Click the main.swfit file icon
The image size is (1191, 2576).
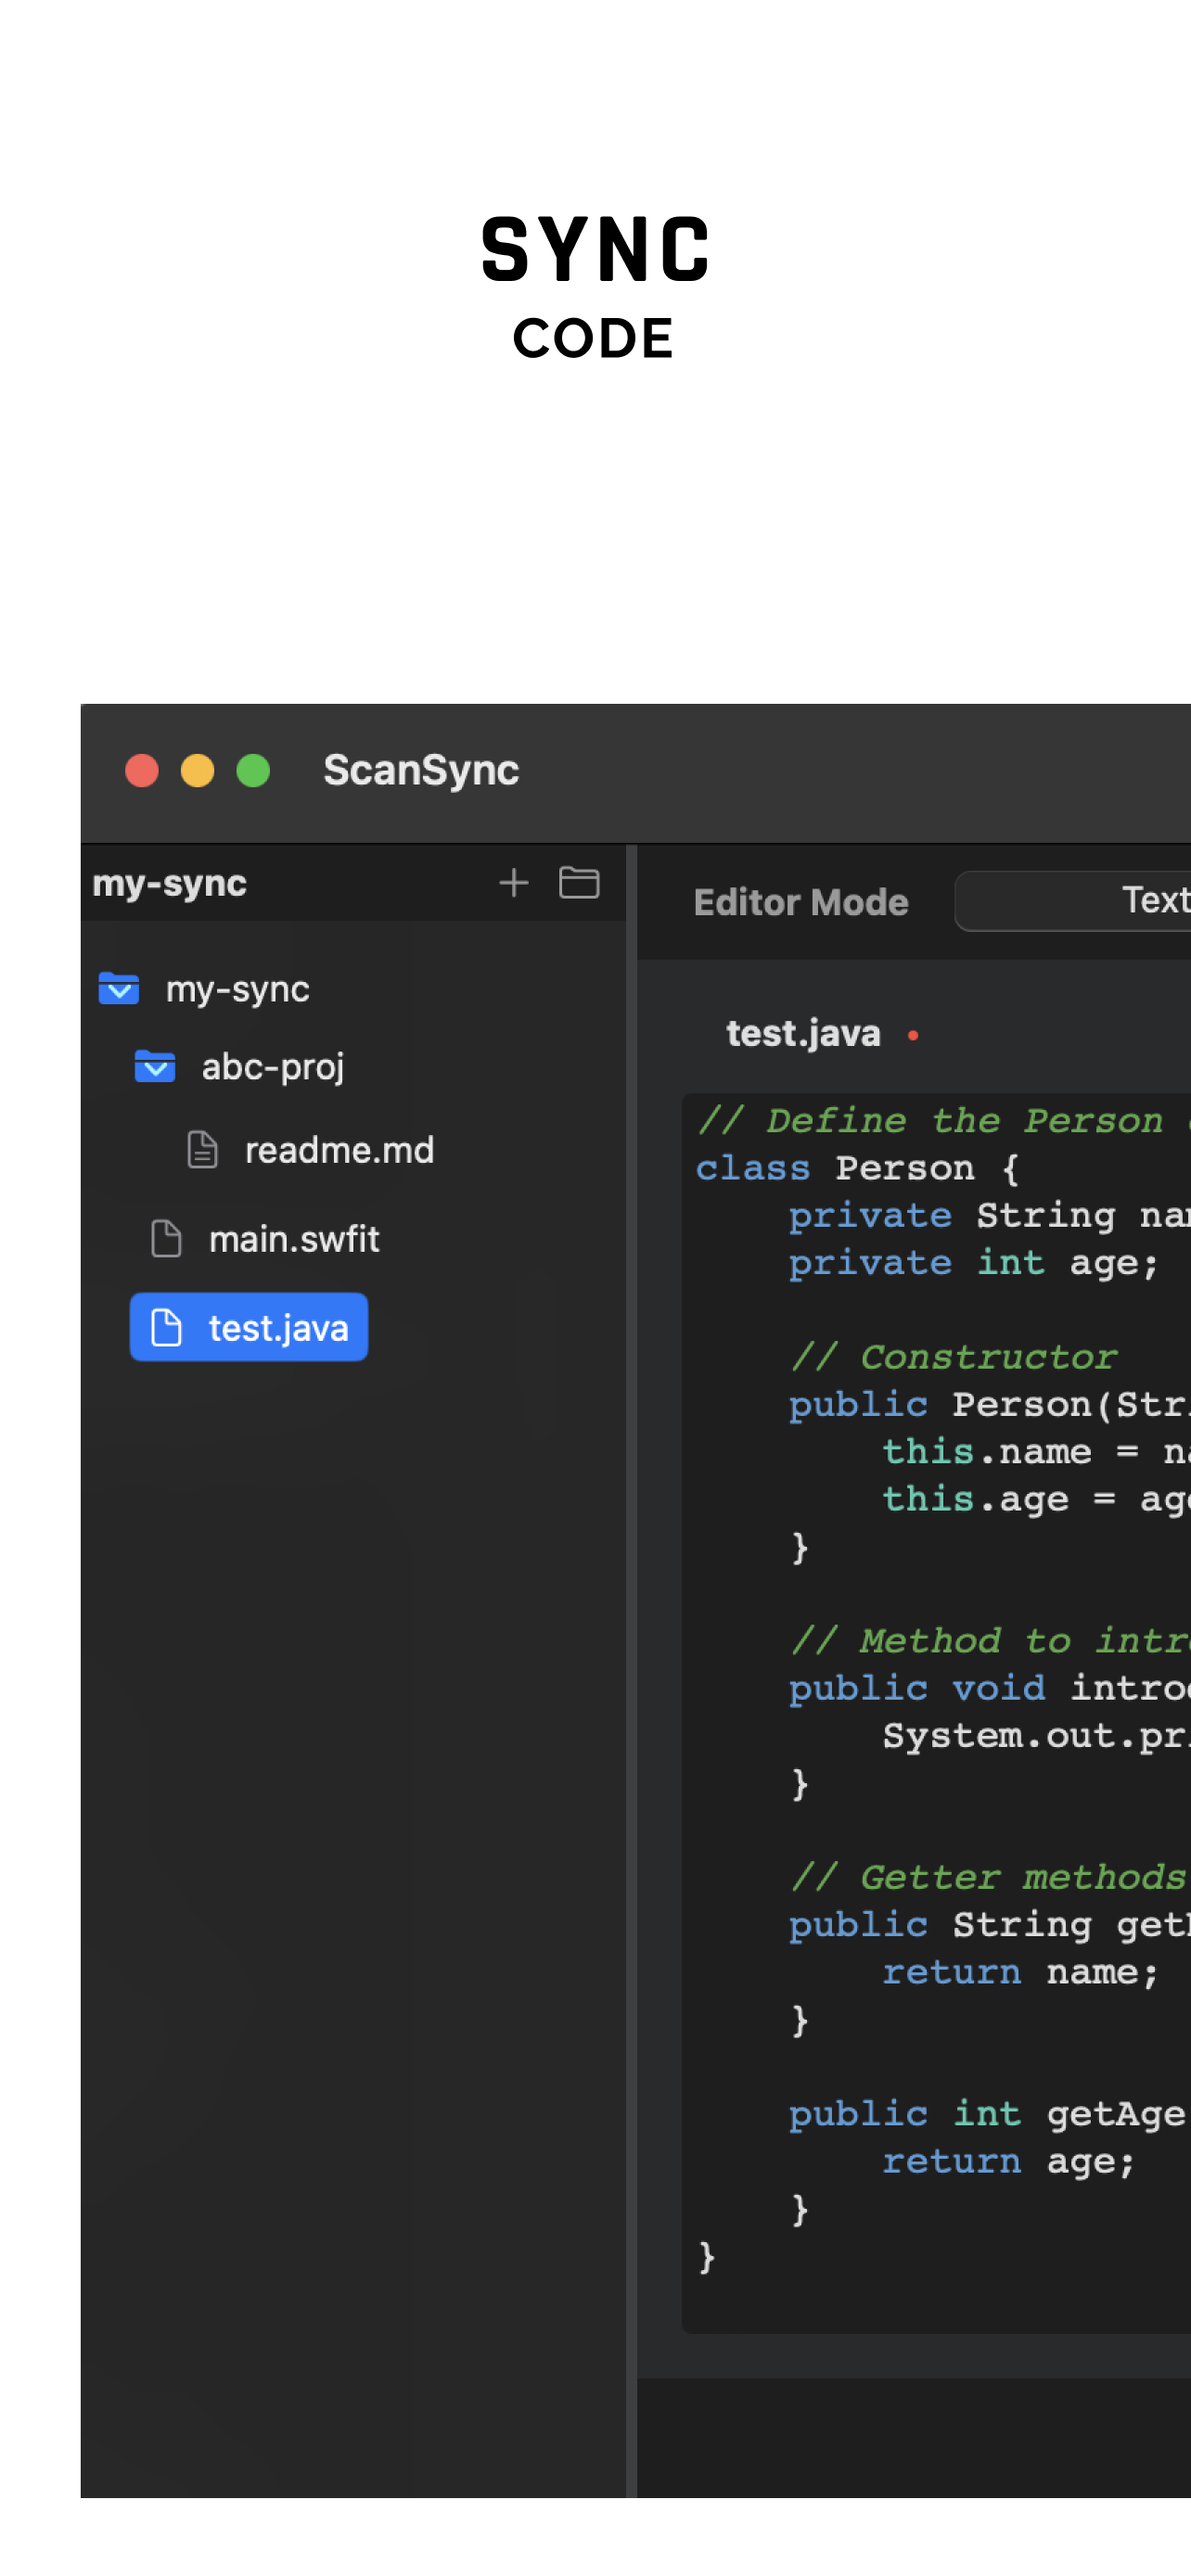166,1238
